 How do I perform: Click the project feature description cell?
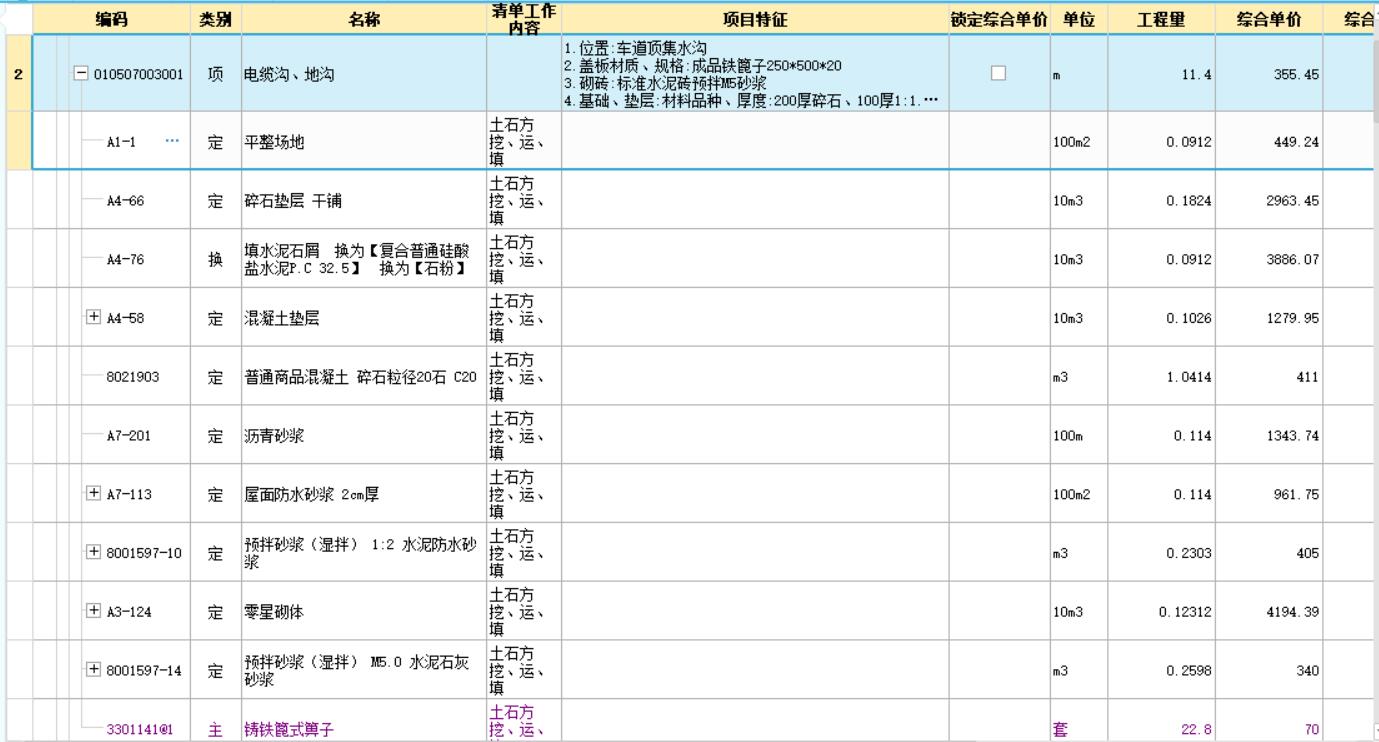point(755,74)
